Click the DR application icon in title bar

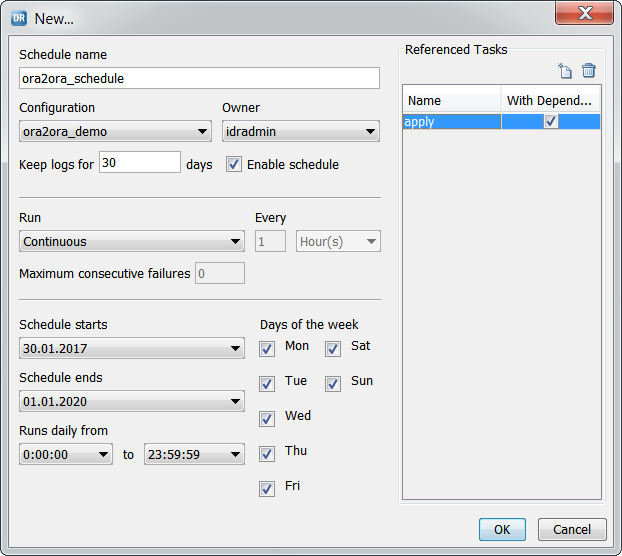coord(18,18)
